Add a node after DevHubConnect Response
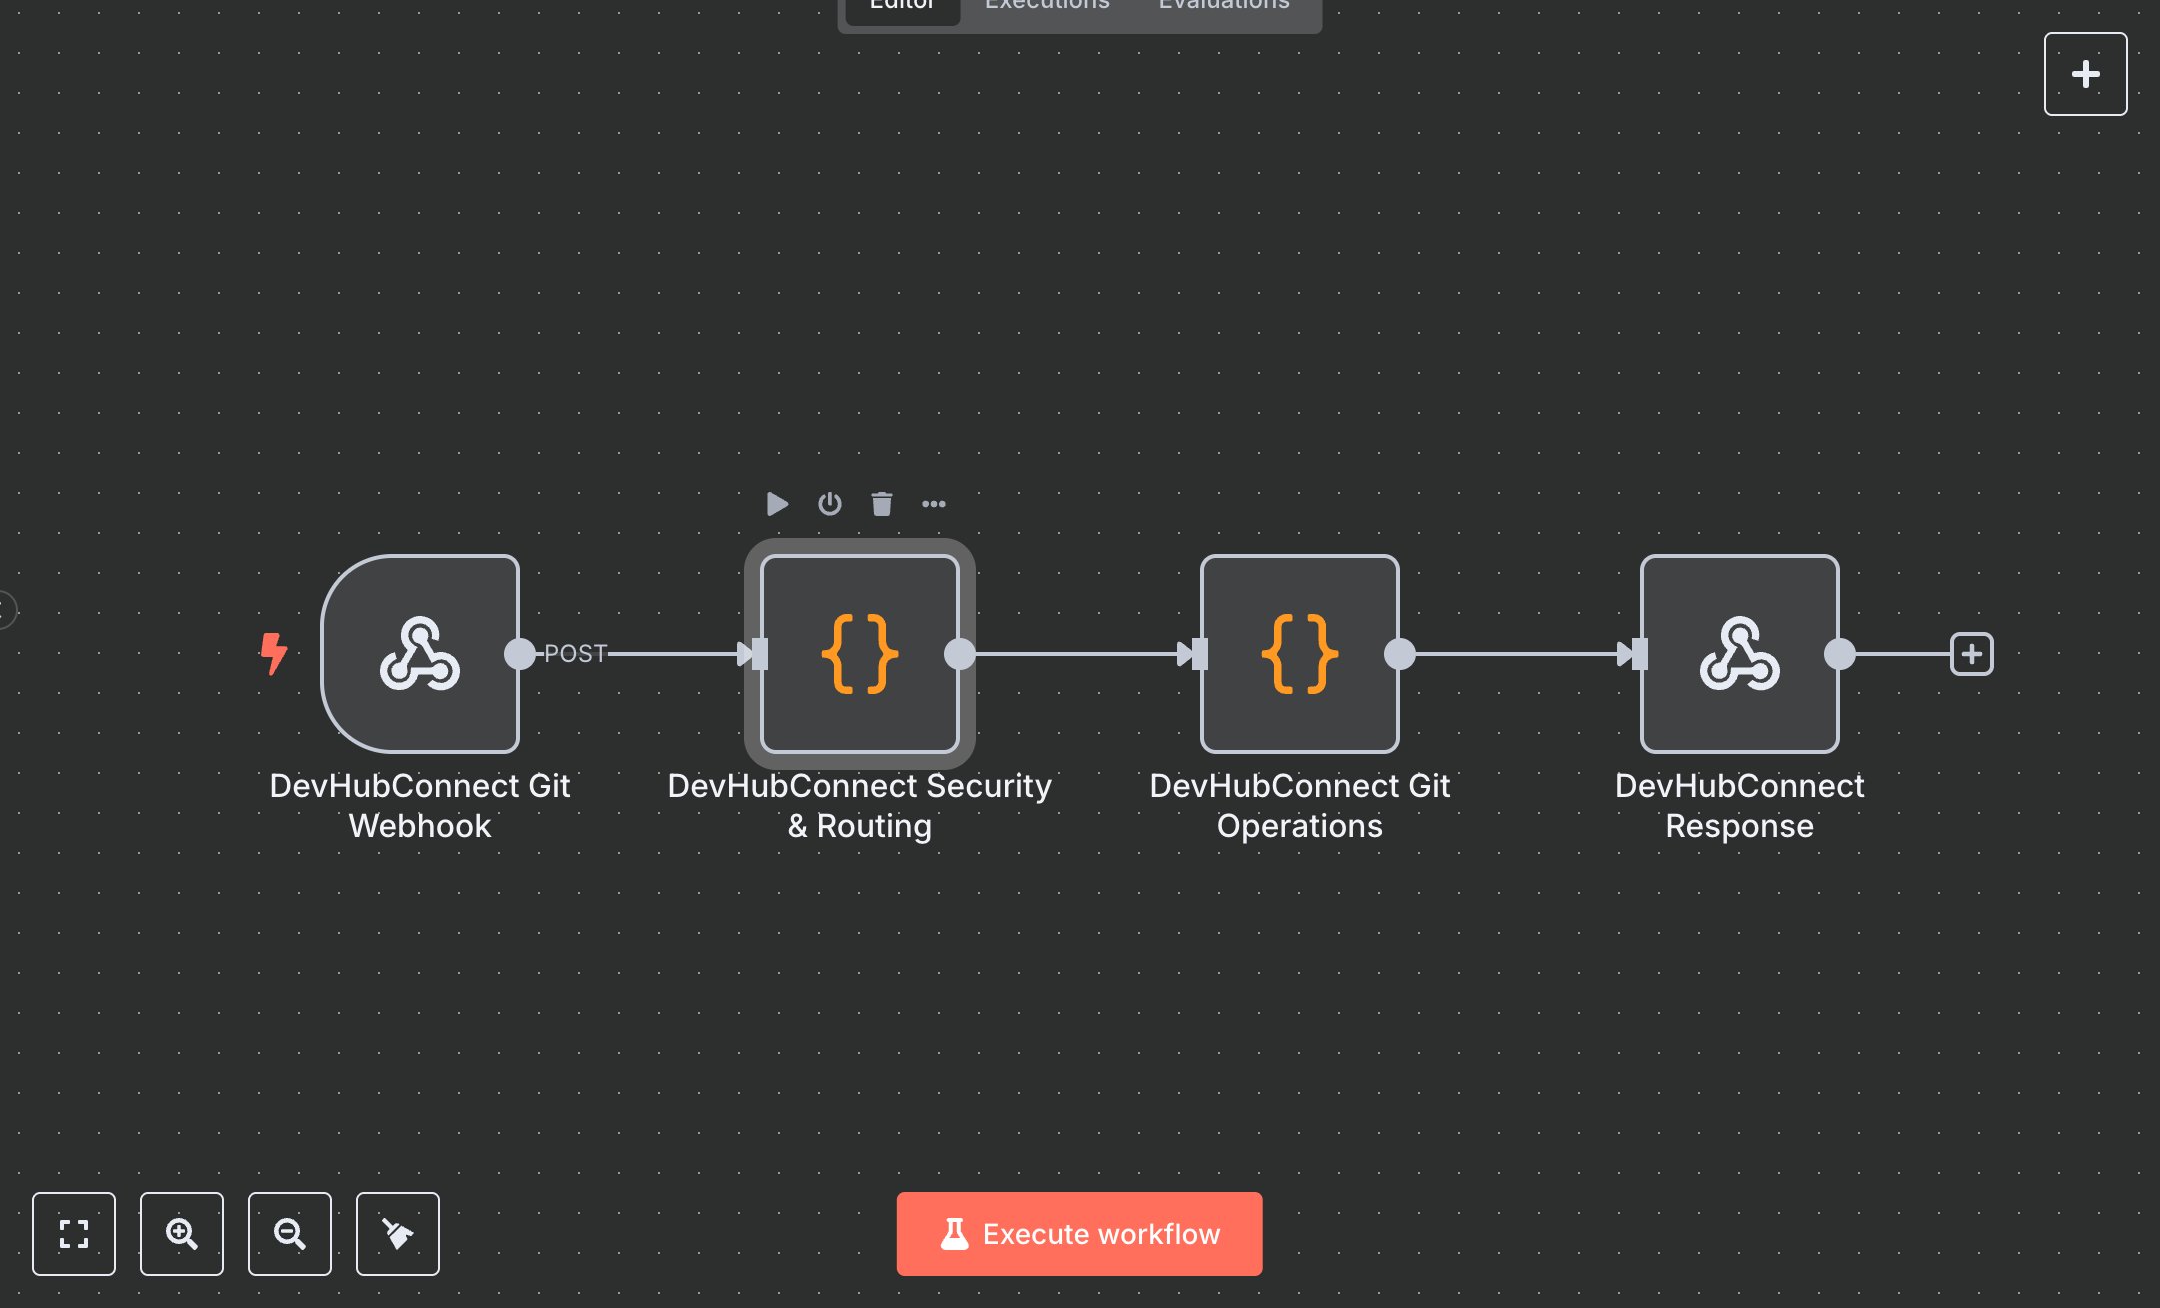Viewport: 2160px width, 1308px height. pos(1971,654)
